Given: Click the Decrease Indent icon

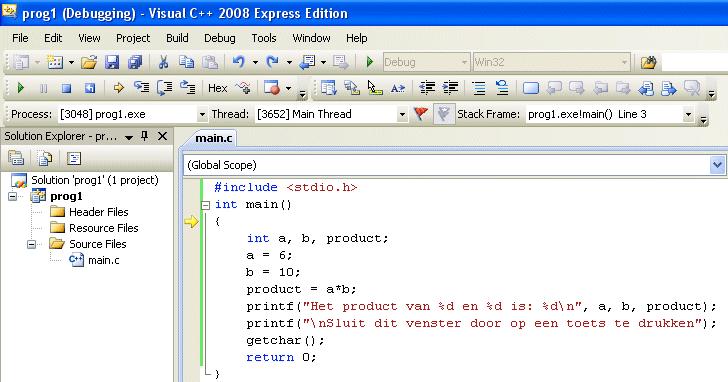Looking at the screenshot, I should [427, 88].
